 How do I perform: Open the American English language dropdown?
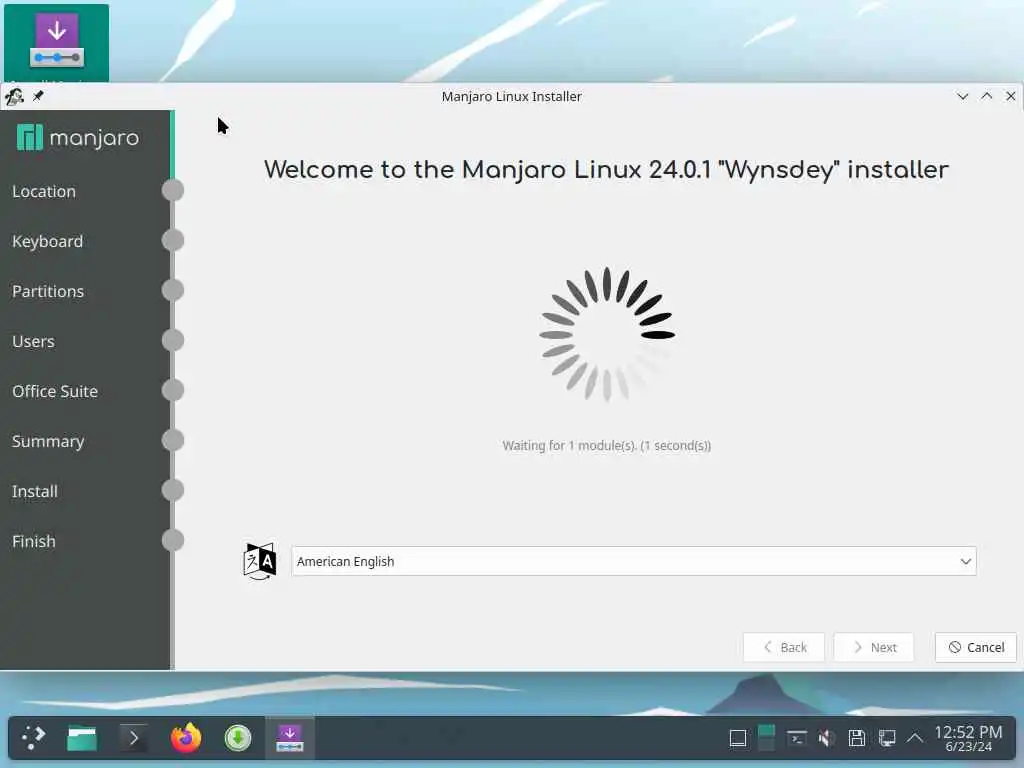tap(633, 561)
